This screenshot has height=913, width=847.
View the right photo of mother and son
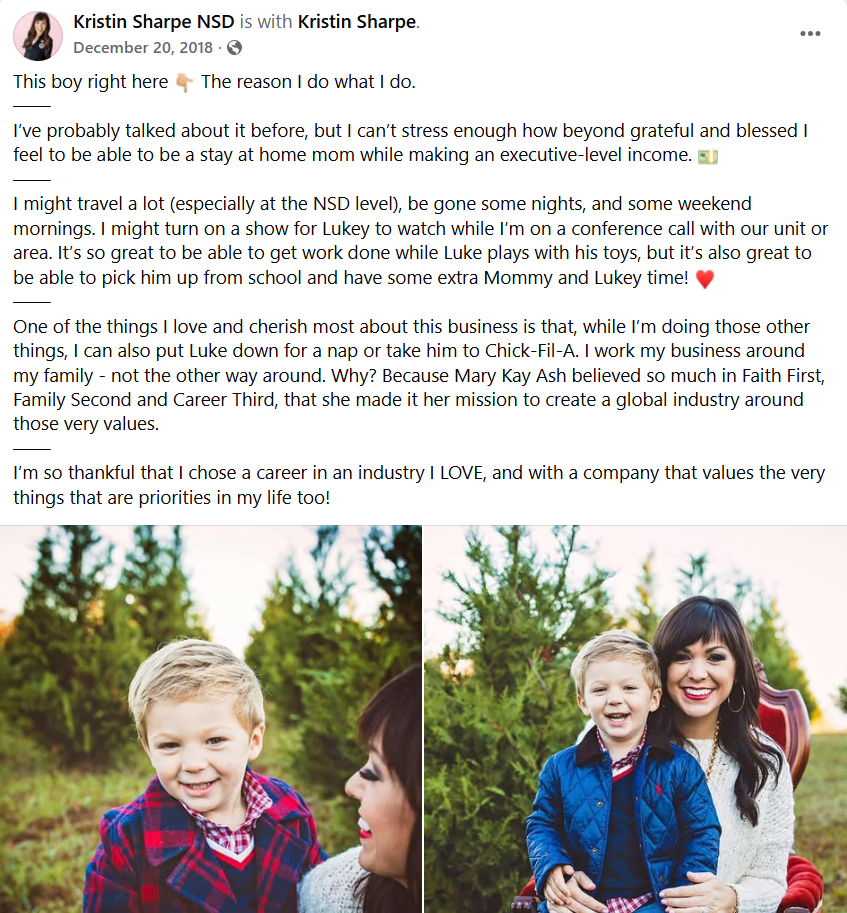[x=636, y=719]
